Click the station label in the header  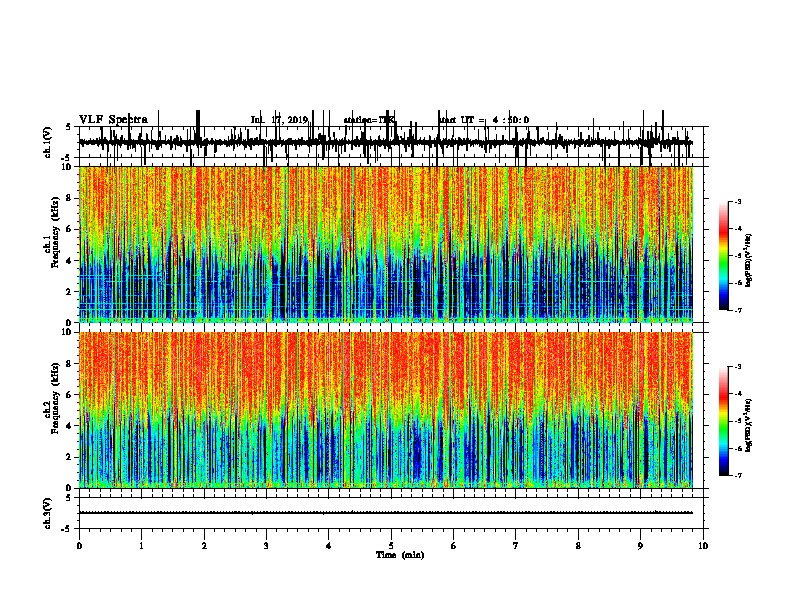click(x=369, y=120)
